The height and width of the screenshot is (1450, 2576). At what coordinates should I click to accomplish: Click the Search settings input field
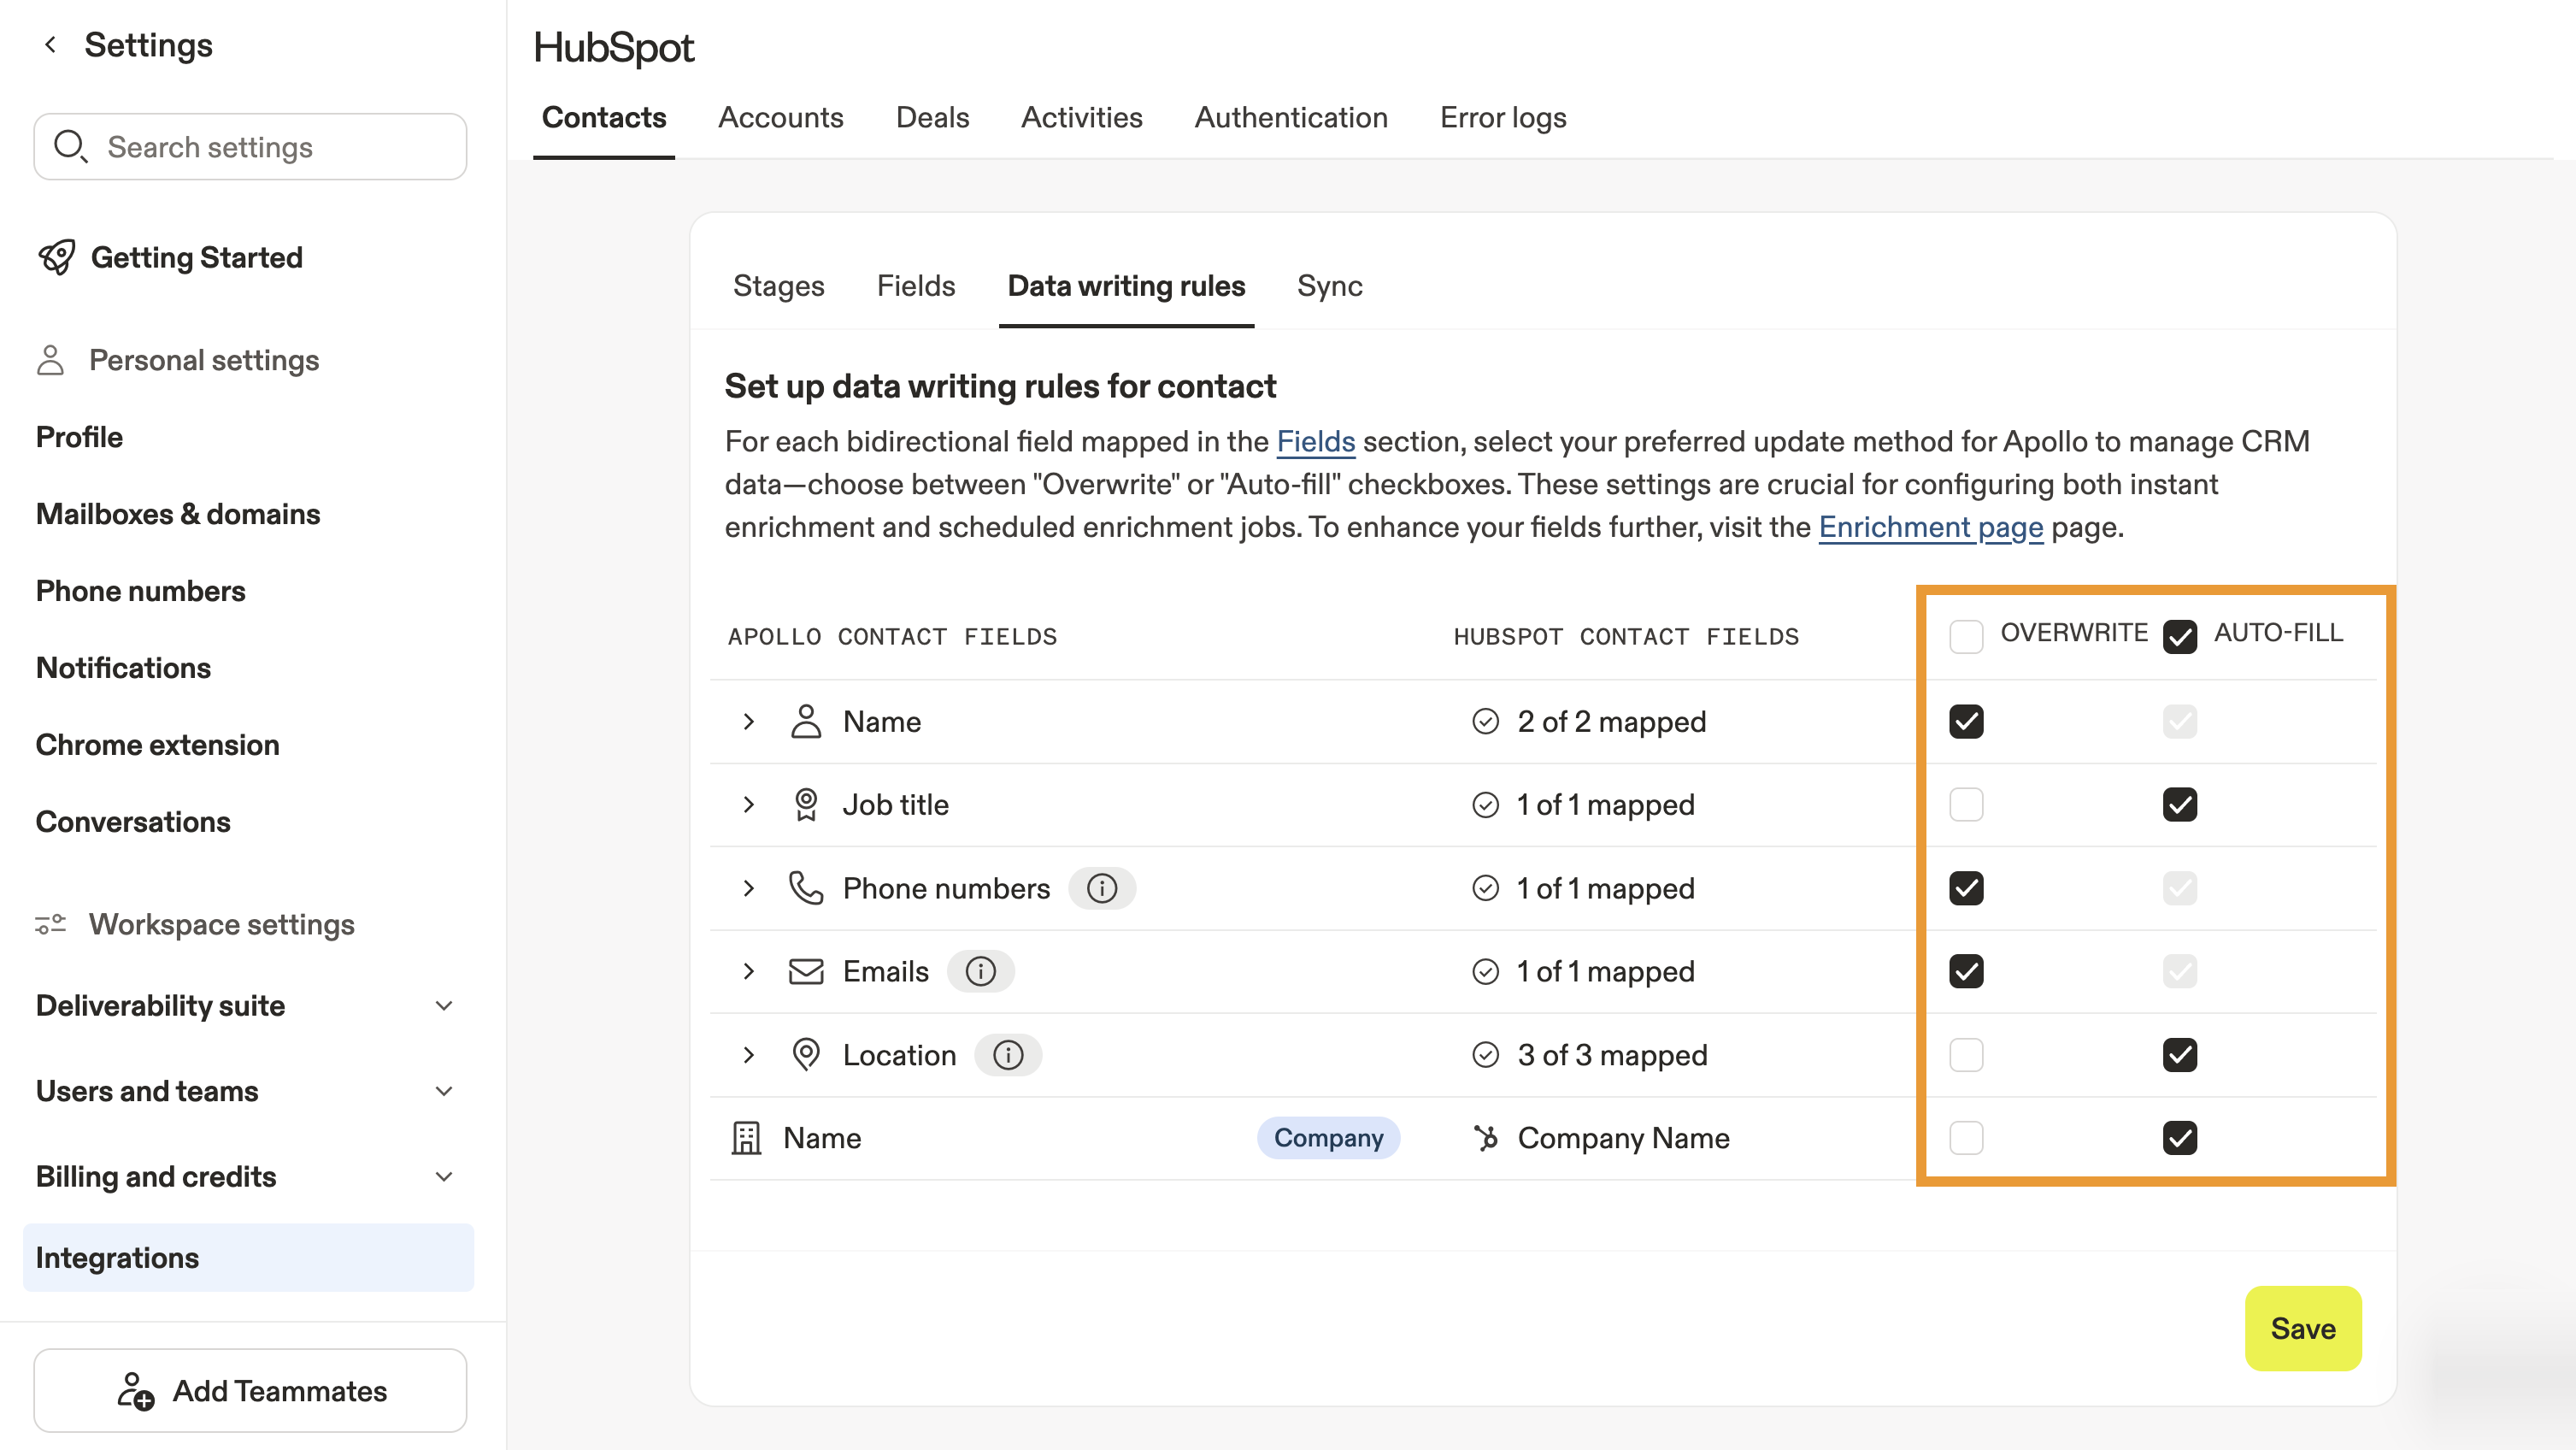point(250,147)
